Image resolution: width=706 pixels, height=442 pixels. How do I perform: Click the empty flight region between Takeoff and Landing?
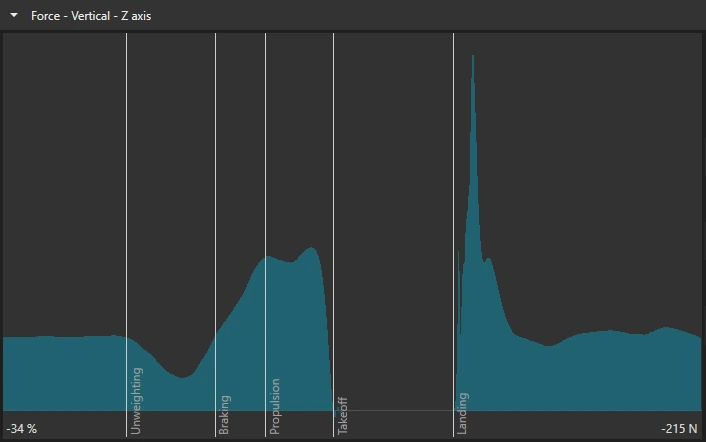point(393,221)
